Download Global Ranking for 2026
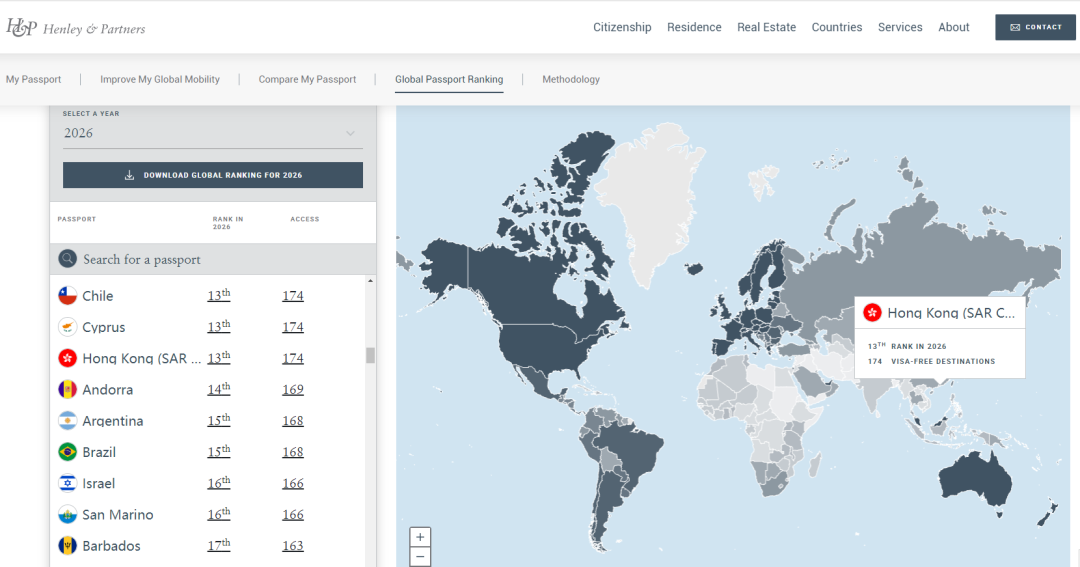1080x567 pixels. [212, 175]
